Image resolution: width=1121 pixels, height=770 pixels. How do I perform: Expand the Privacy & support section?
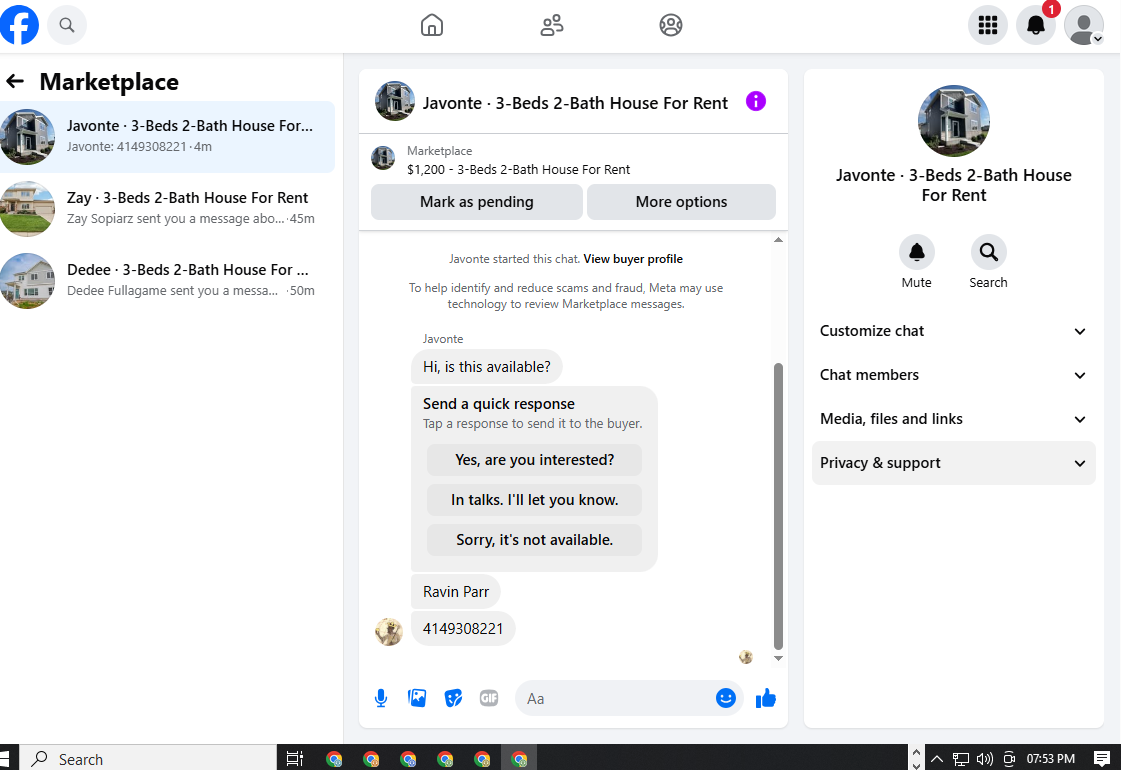tap(953, 463)
